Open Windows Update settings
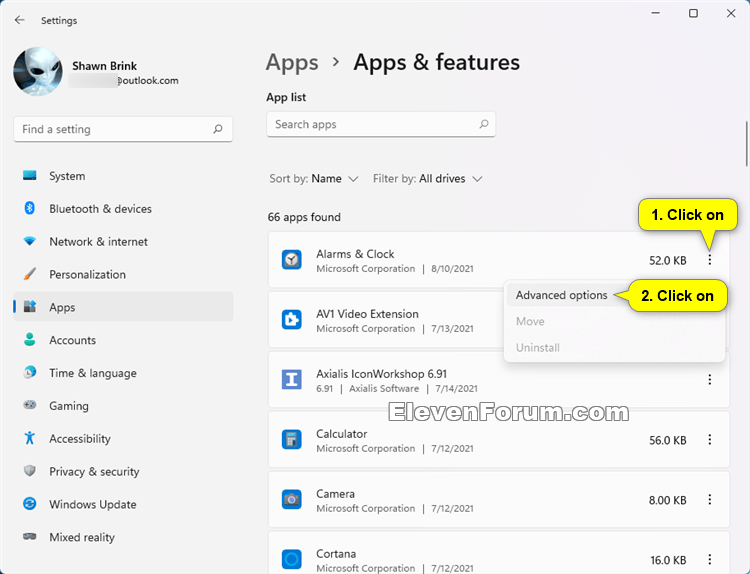 tap(123, 504)
